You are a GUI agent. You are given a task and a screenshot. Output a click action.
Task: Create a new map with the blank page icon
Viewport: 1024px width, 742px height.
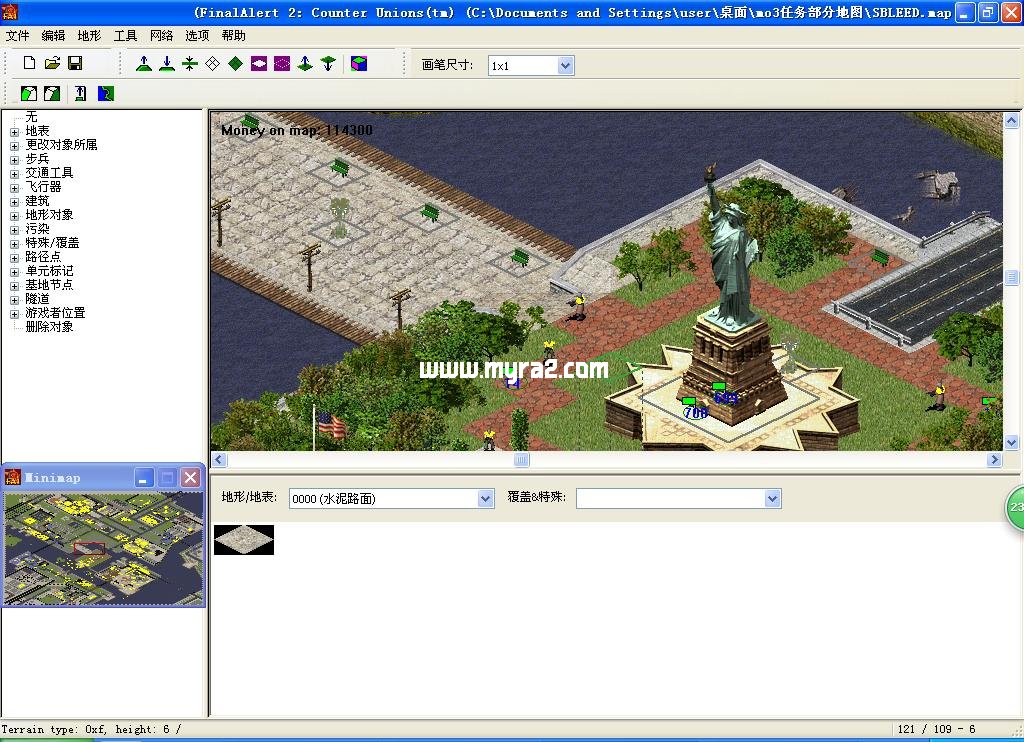pos(29,63)
